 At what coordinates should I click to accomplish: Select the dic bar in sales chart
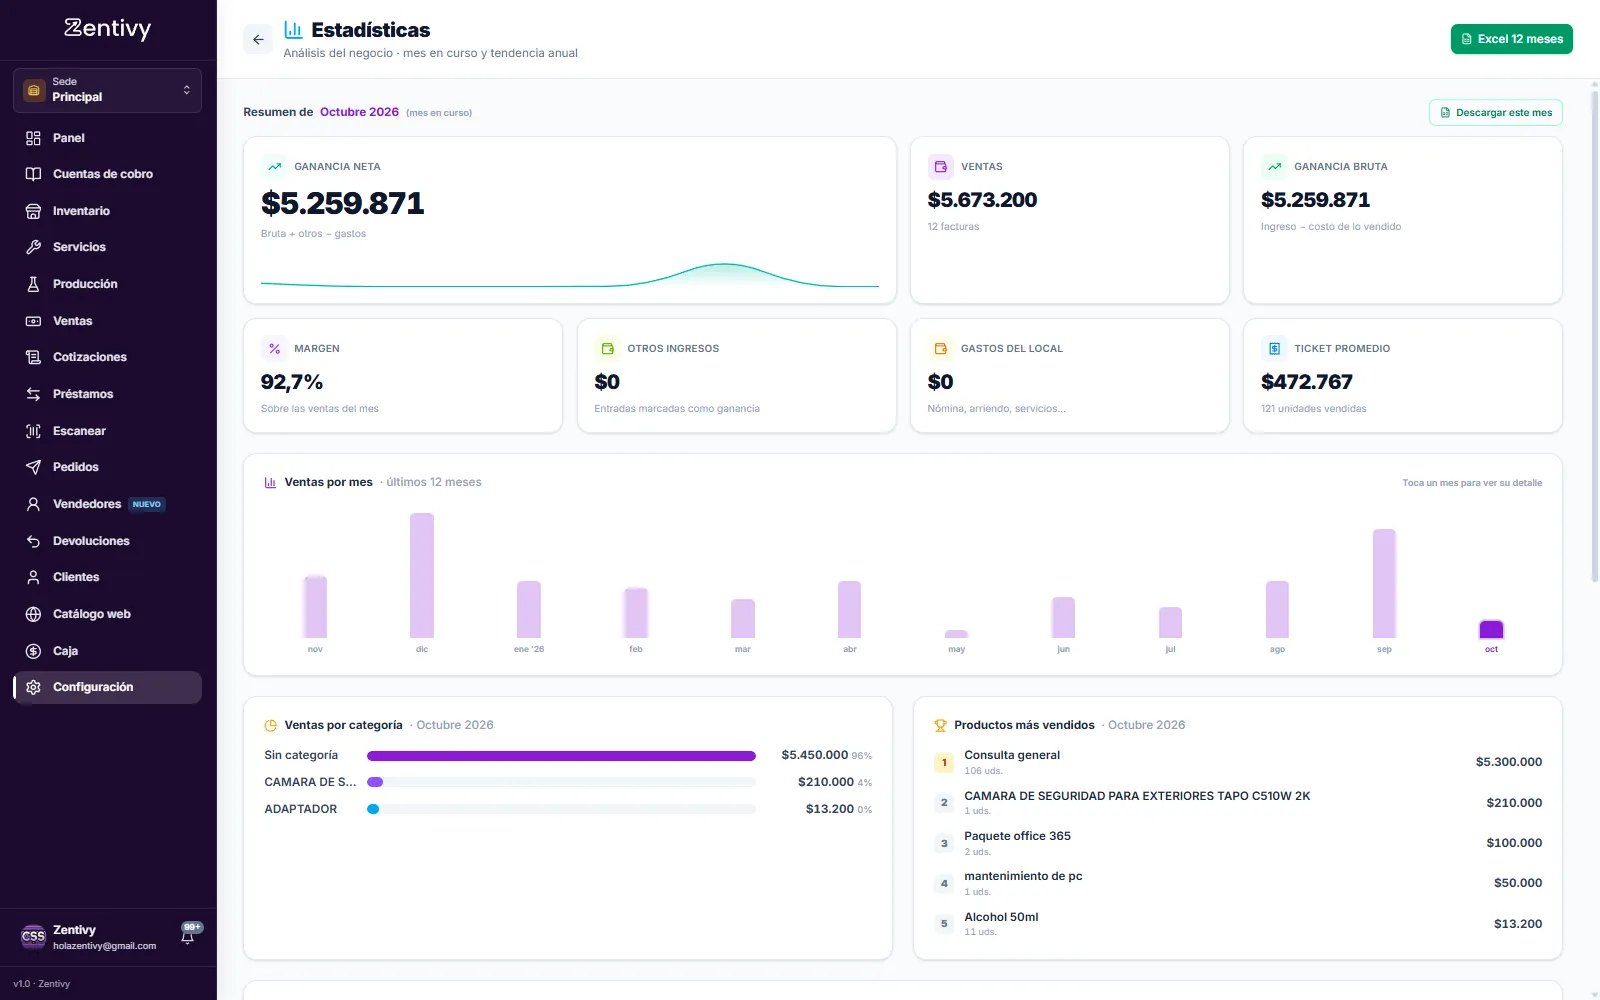[422, 575]
